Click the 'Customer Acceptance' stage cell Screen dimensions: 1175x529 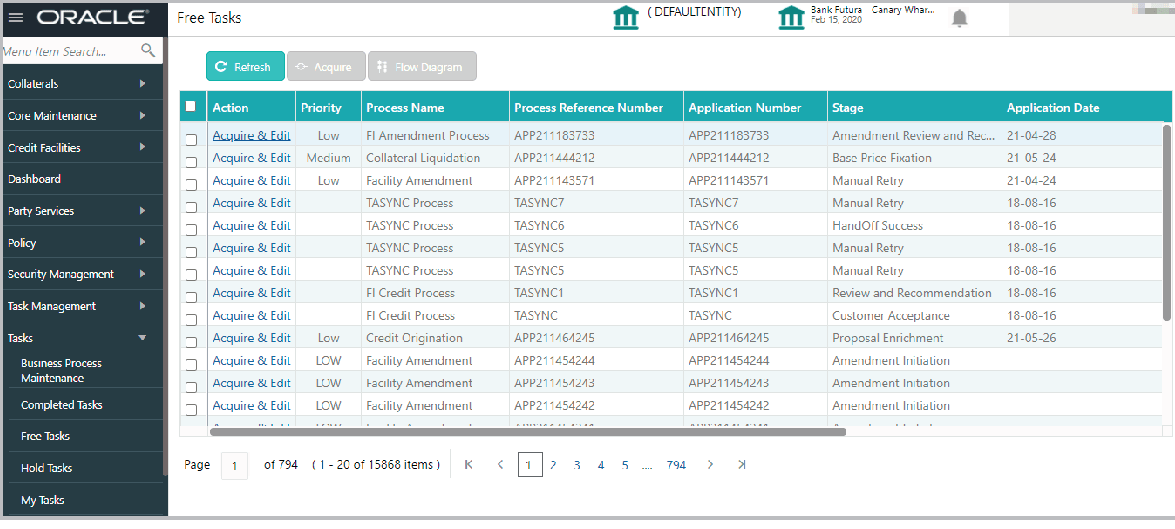click(890, 315)
